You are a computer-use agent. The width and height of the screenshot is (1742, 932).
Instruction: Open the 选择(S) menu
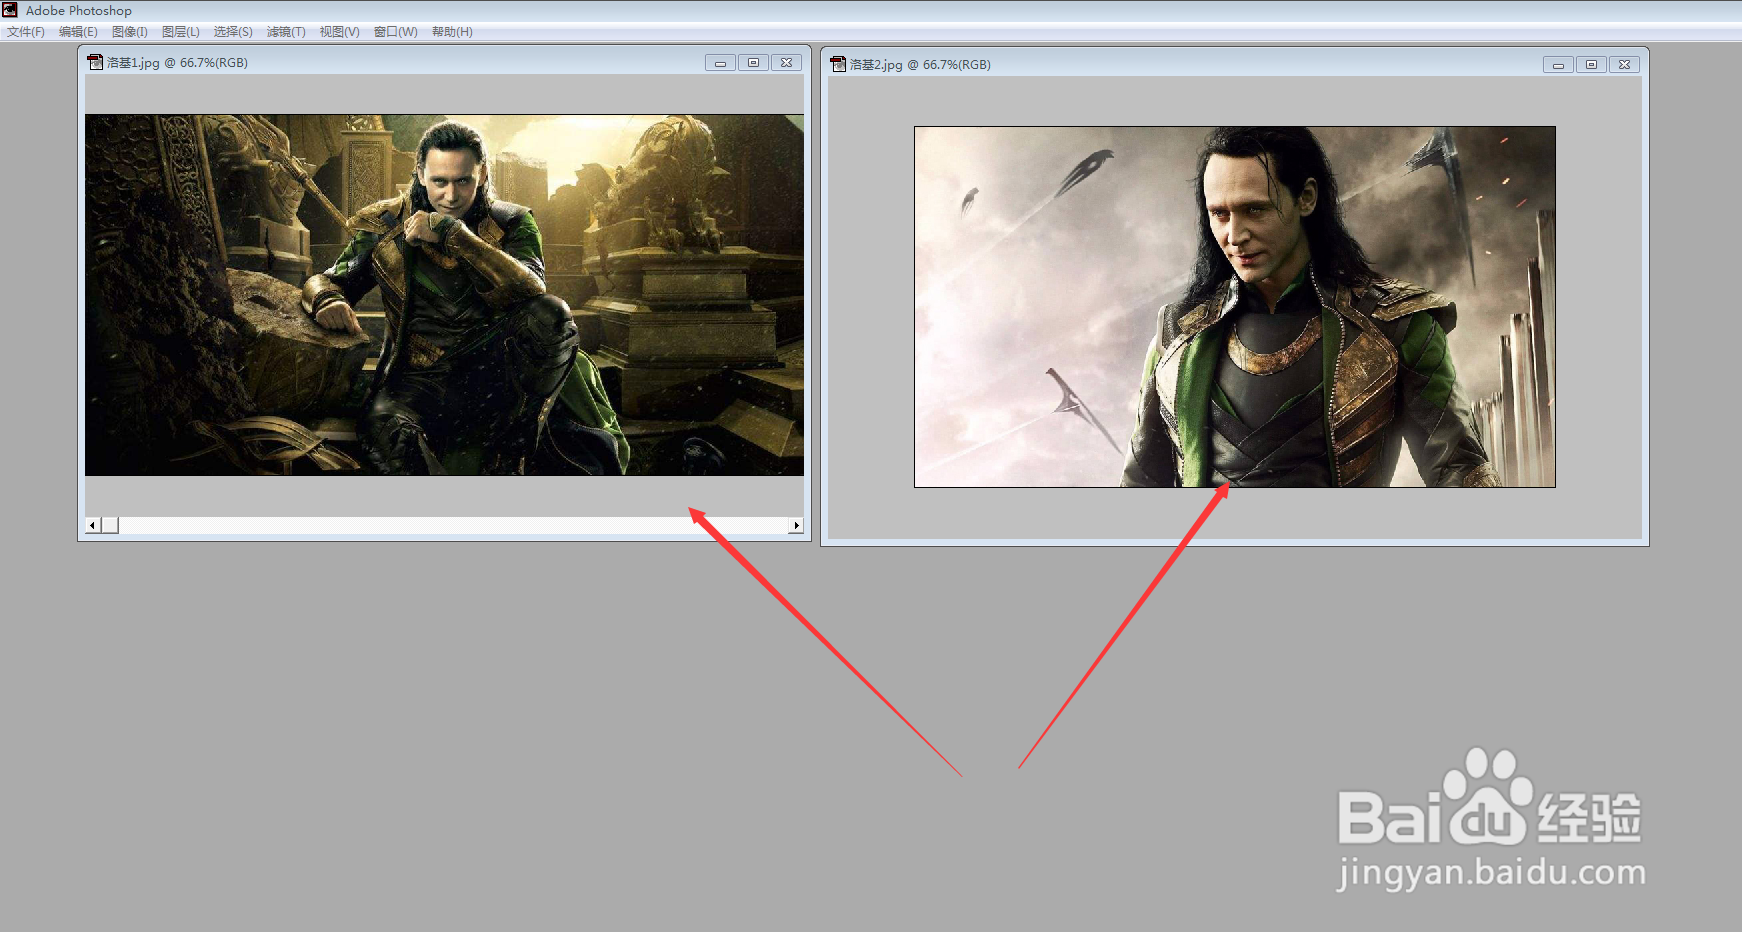233,32
